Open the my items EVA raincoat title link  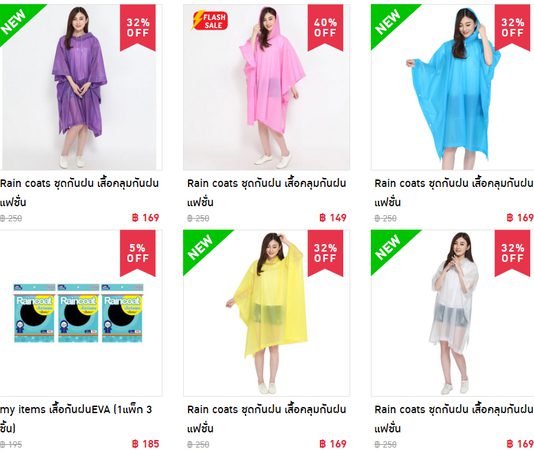(x=76, y=418)
